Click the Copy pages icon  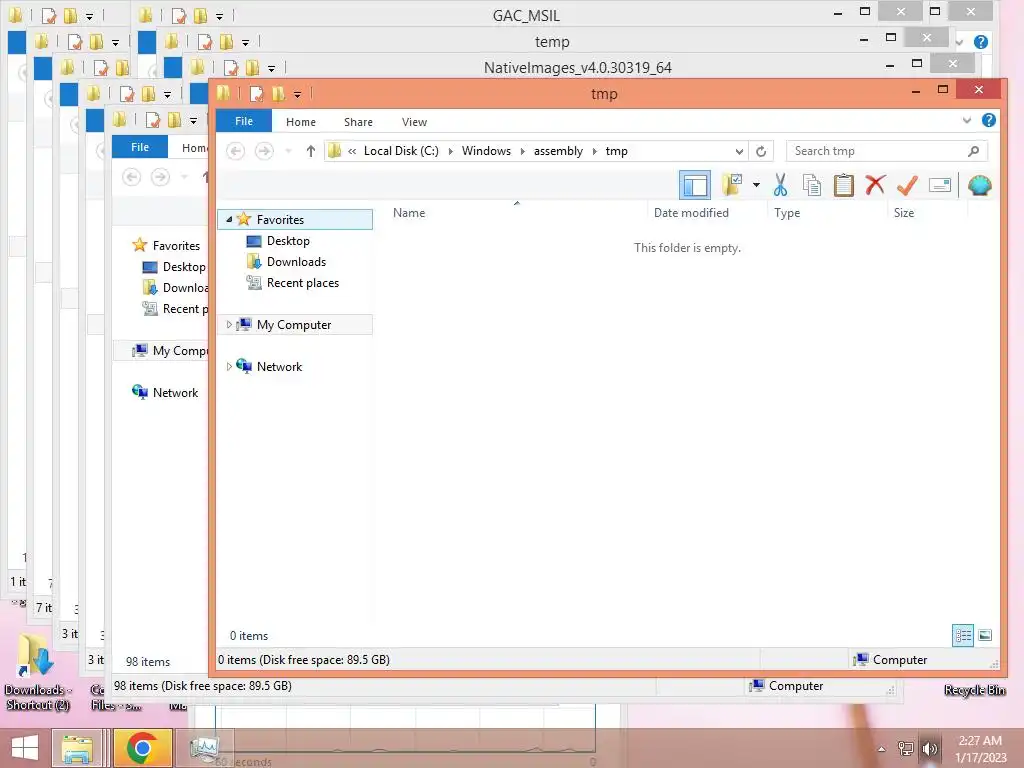pyautogui.click(x=812, y=185)
